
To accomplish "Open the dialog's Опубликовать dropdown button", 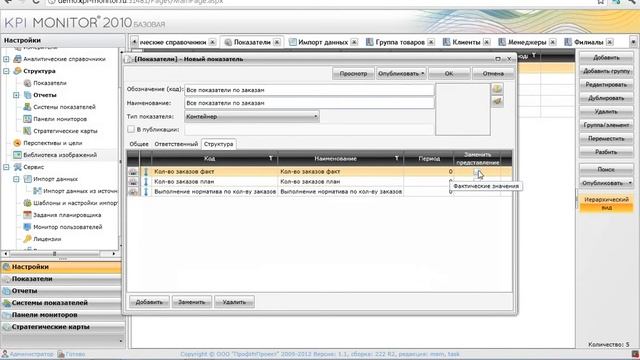I will tap(401, 73).
